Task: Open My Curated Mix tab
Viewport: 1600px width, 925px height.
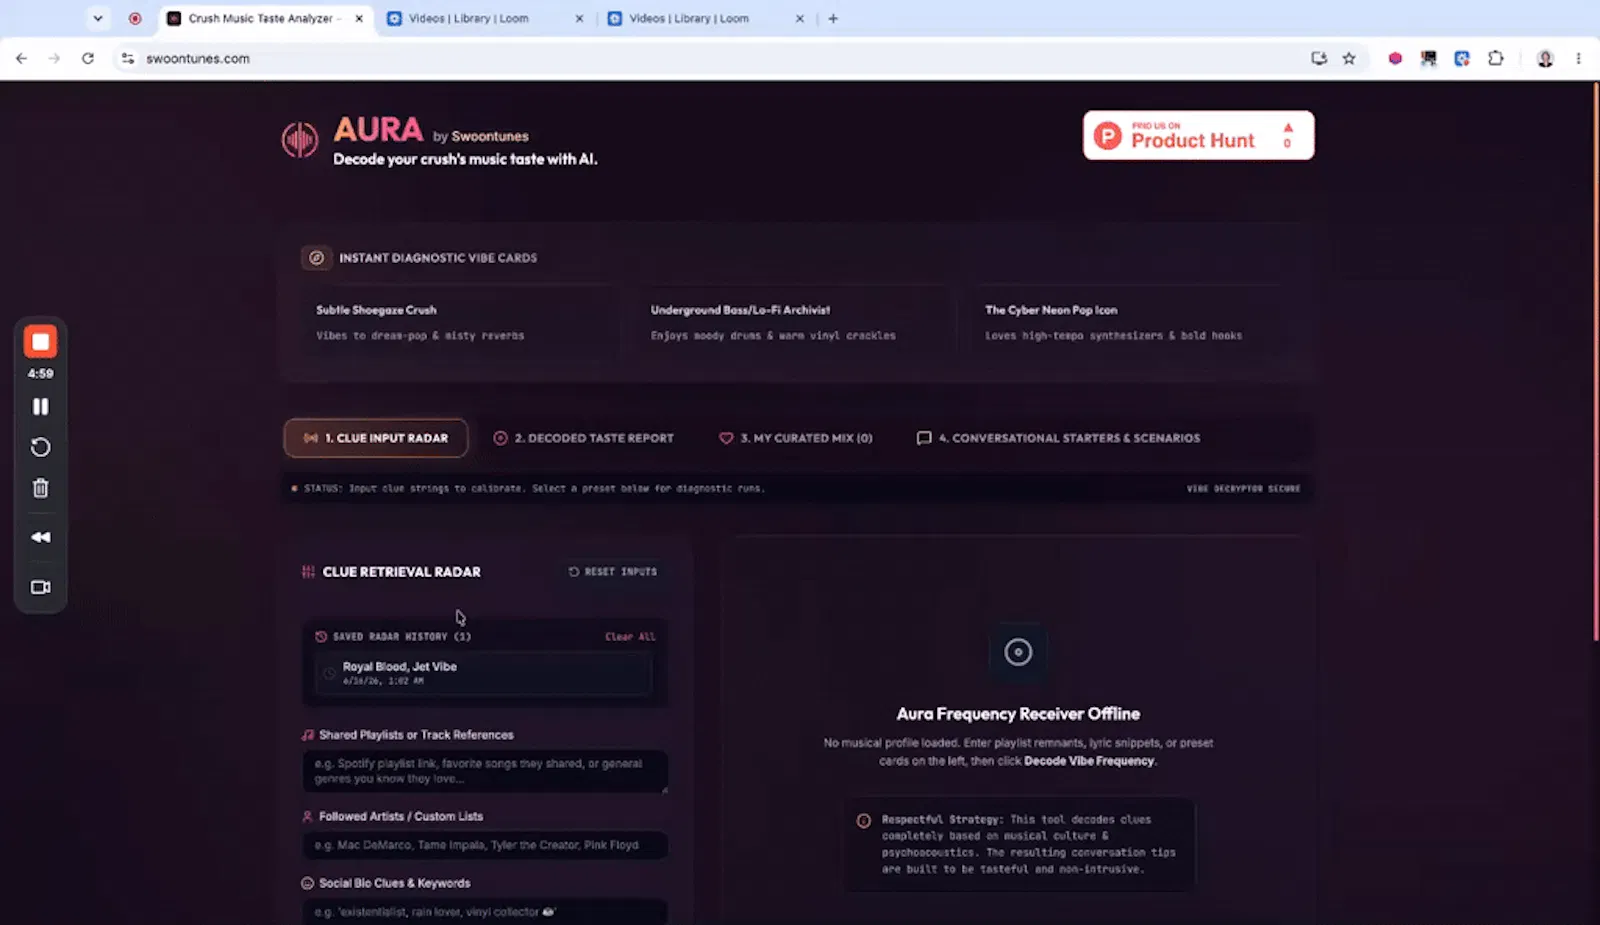Action: pyautogui.click(x=796, y=438)
